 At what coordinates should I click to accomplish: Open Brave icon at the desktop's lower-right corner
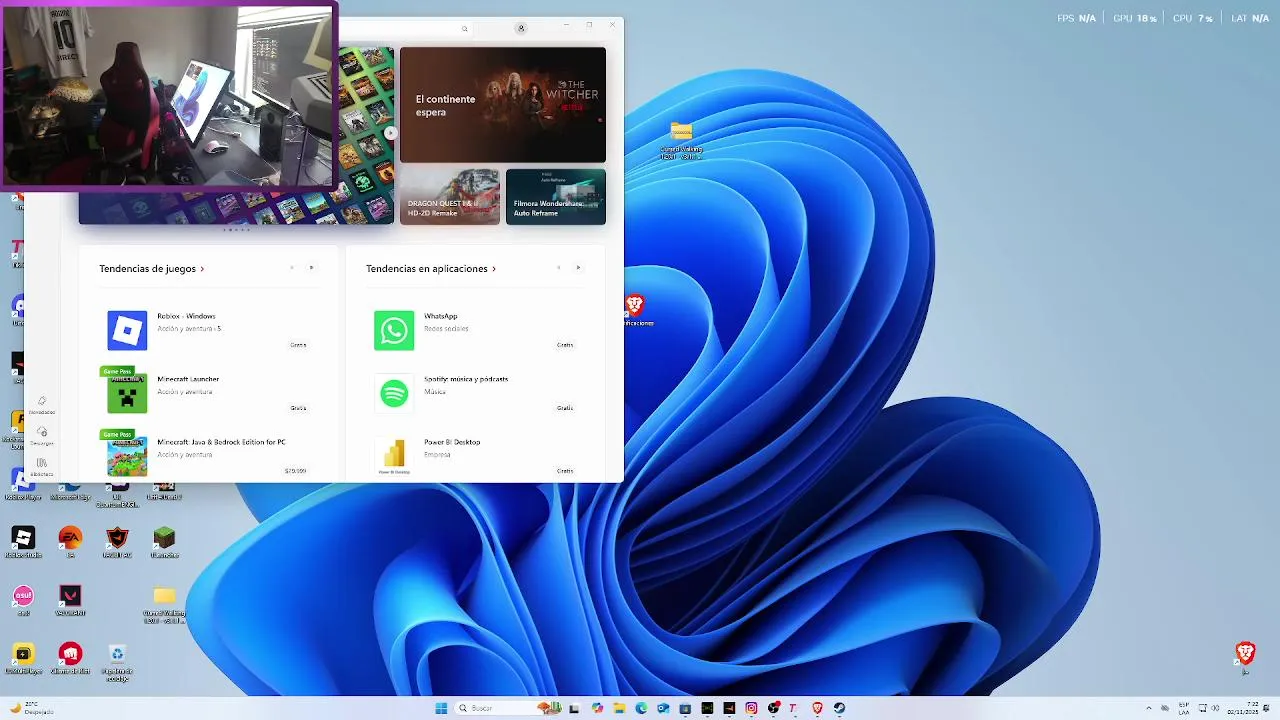(1245, 657)
